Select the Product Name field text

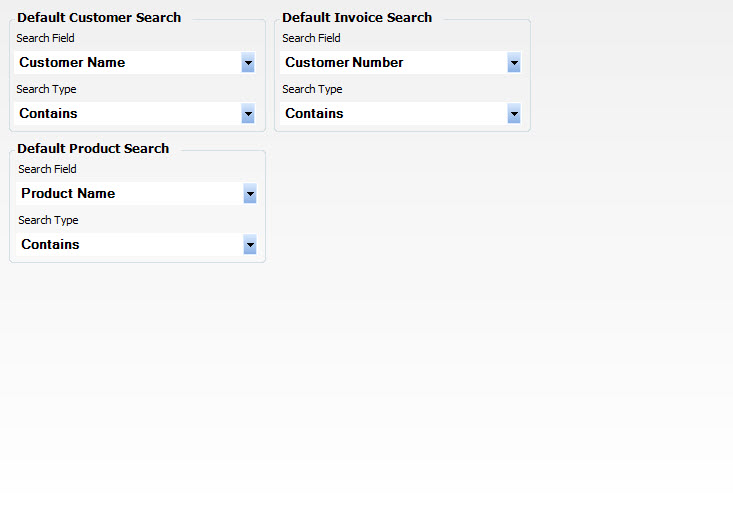tap(68, 193)
